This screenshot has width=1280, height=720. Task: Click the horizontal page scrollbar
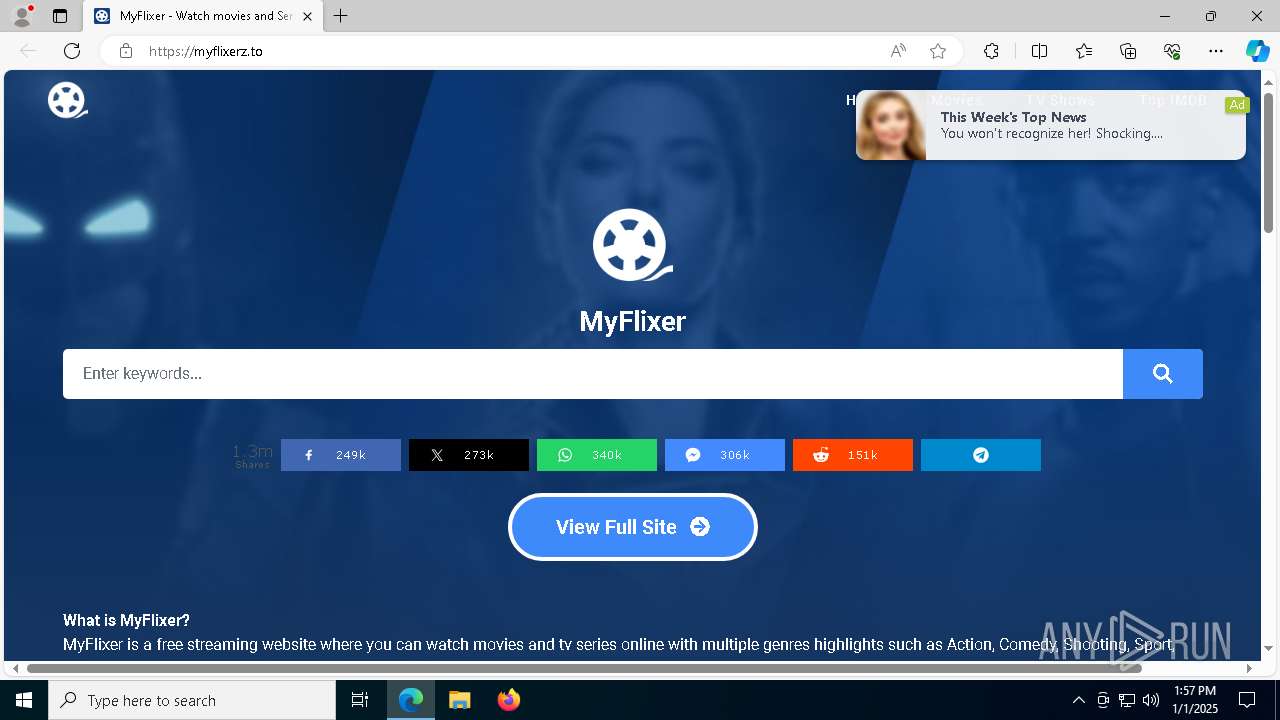pos(584,668)
